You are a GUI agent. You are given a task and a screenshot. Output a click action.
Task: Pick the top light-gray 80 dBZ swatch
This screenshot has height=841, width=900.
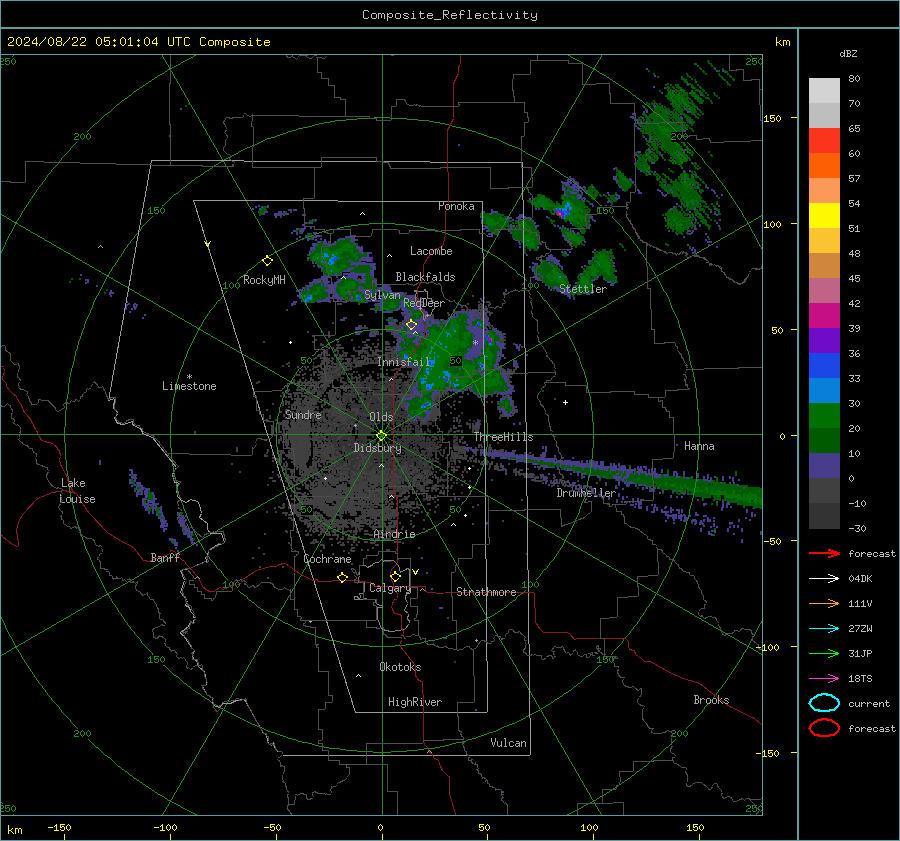point(824,91)
